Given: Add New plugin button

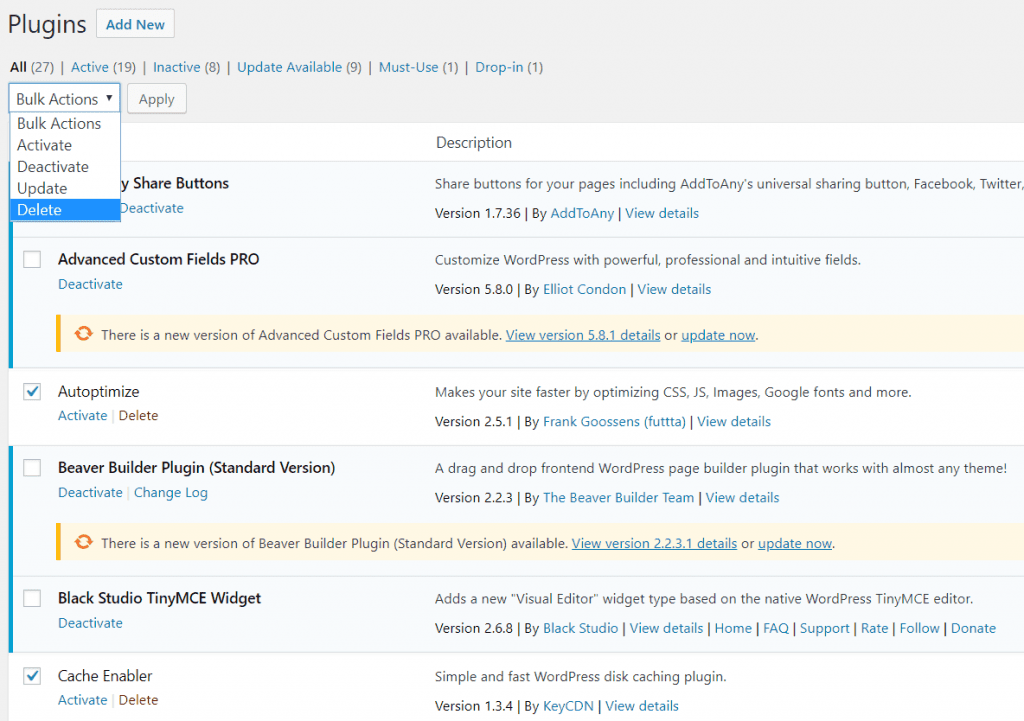Looking at the screenshot, I should pyautogui.click(x=135, y=24).
